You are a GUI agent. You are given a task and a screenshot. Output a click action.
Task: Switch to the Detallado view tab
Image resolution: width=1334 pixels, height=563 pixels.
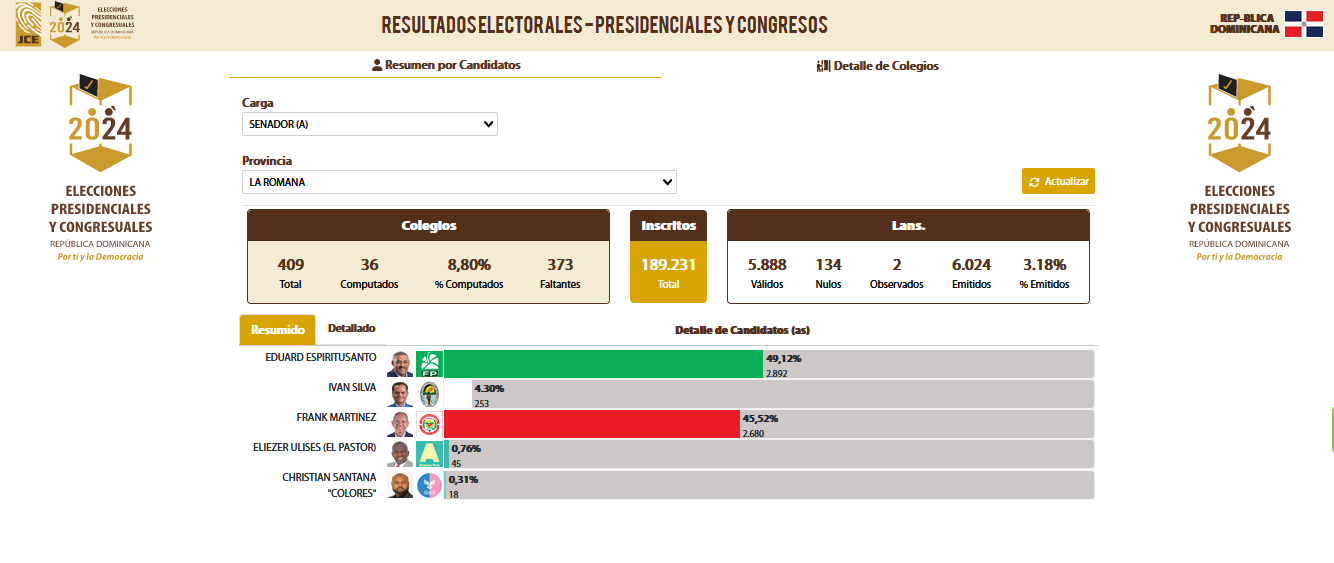pos(351,328)
